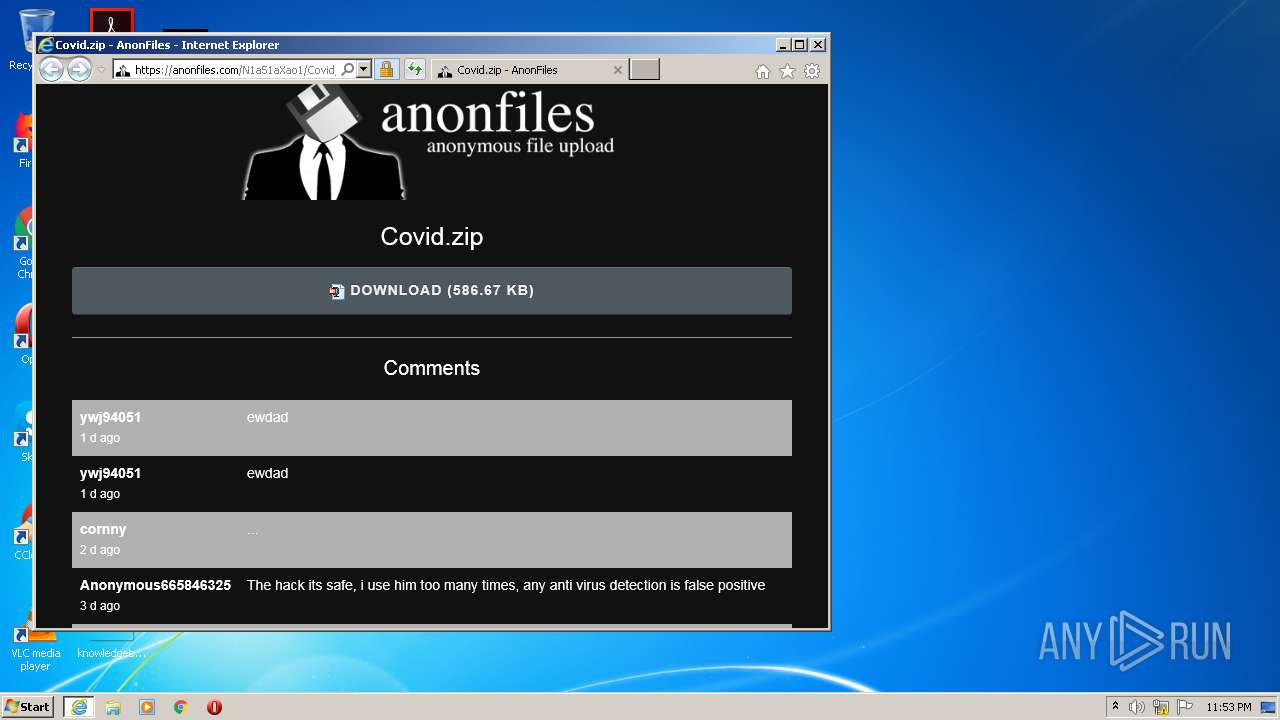Maximize the Internet Explorer window
This screenshot has height=720, width=1280.
(800, 45)
